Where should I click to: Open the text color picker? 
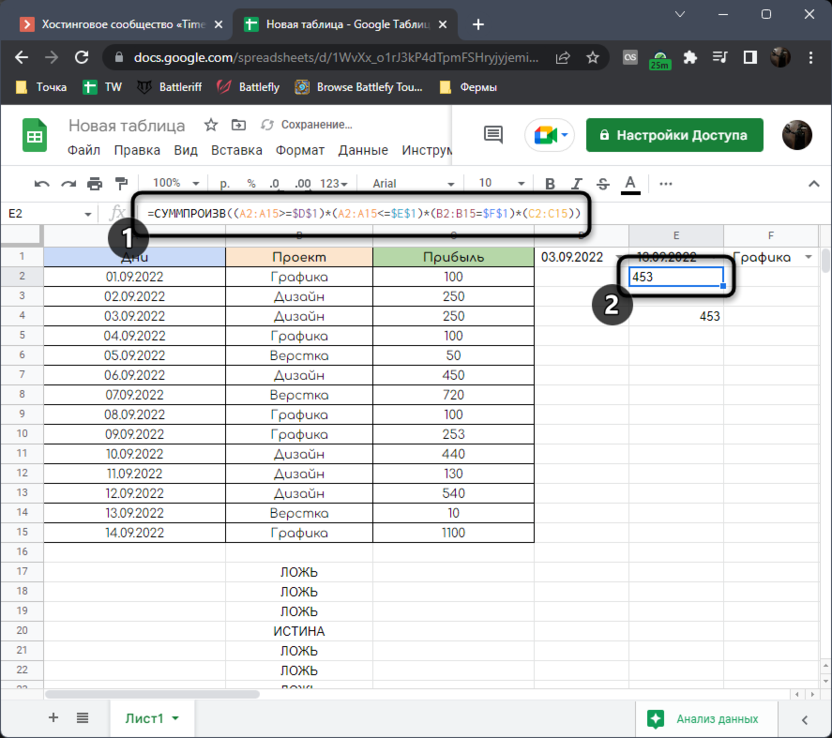pyautogui.click(x=630, y=184)
